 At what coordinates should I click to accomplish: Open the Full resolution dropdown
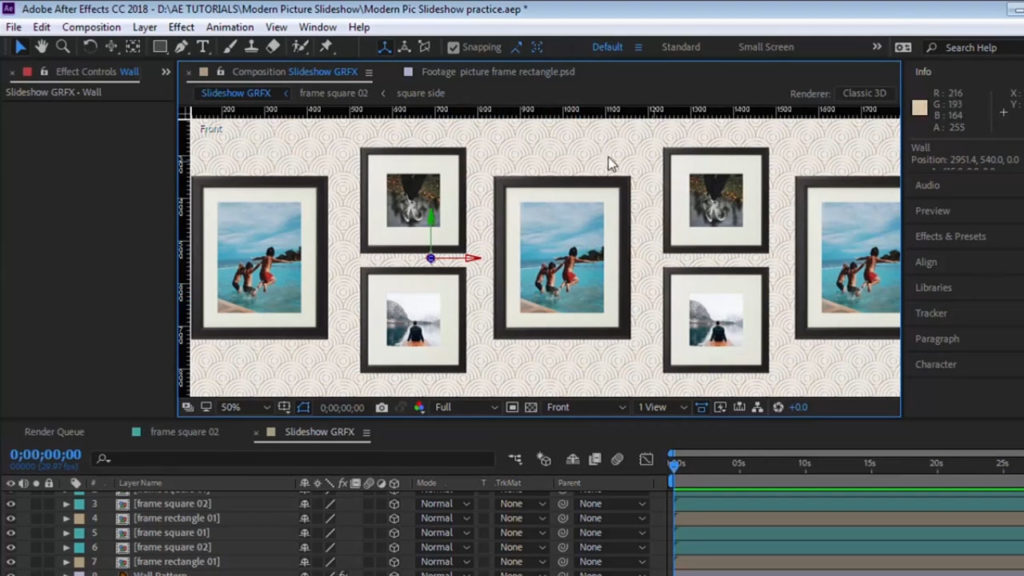click(466, 408)
